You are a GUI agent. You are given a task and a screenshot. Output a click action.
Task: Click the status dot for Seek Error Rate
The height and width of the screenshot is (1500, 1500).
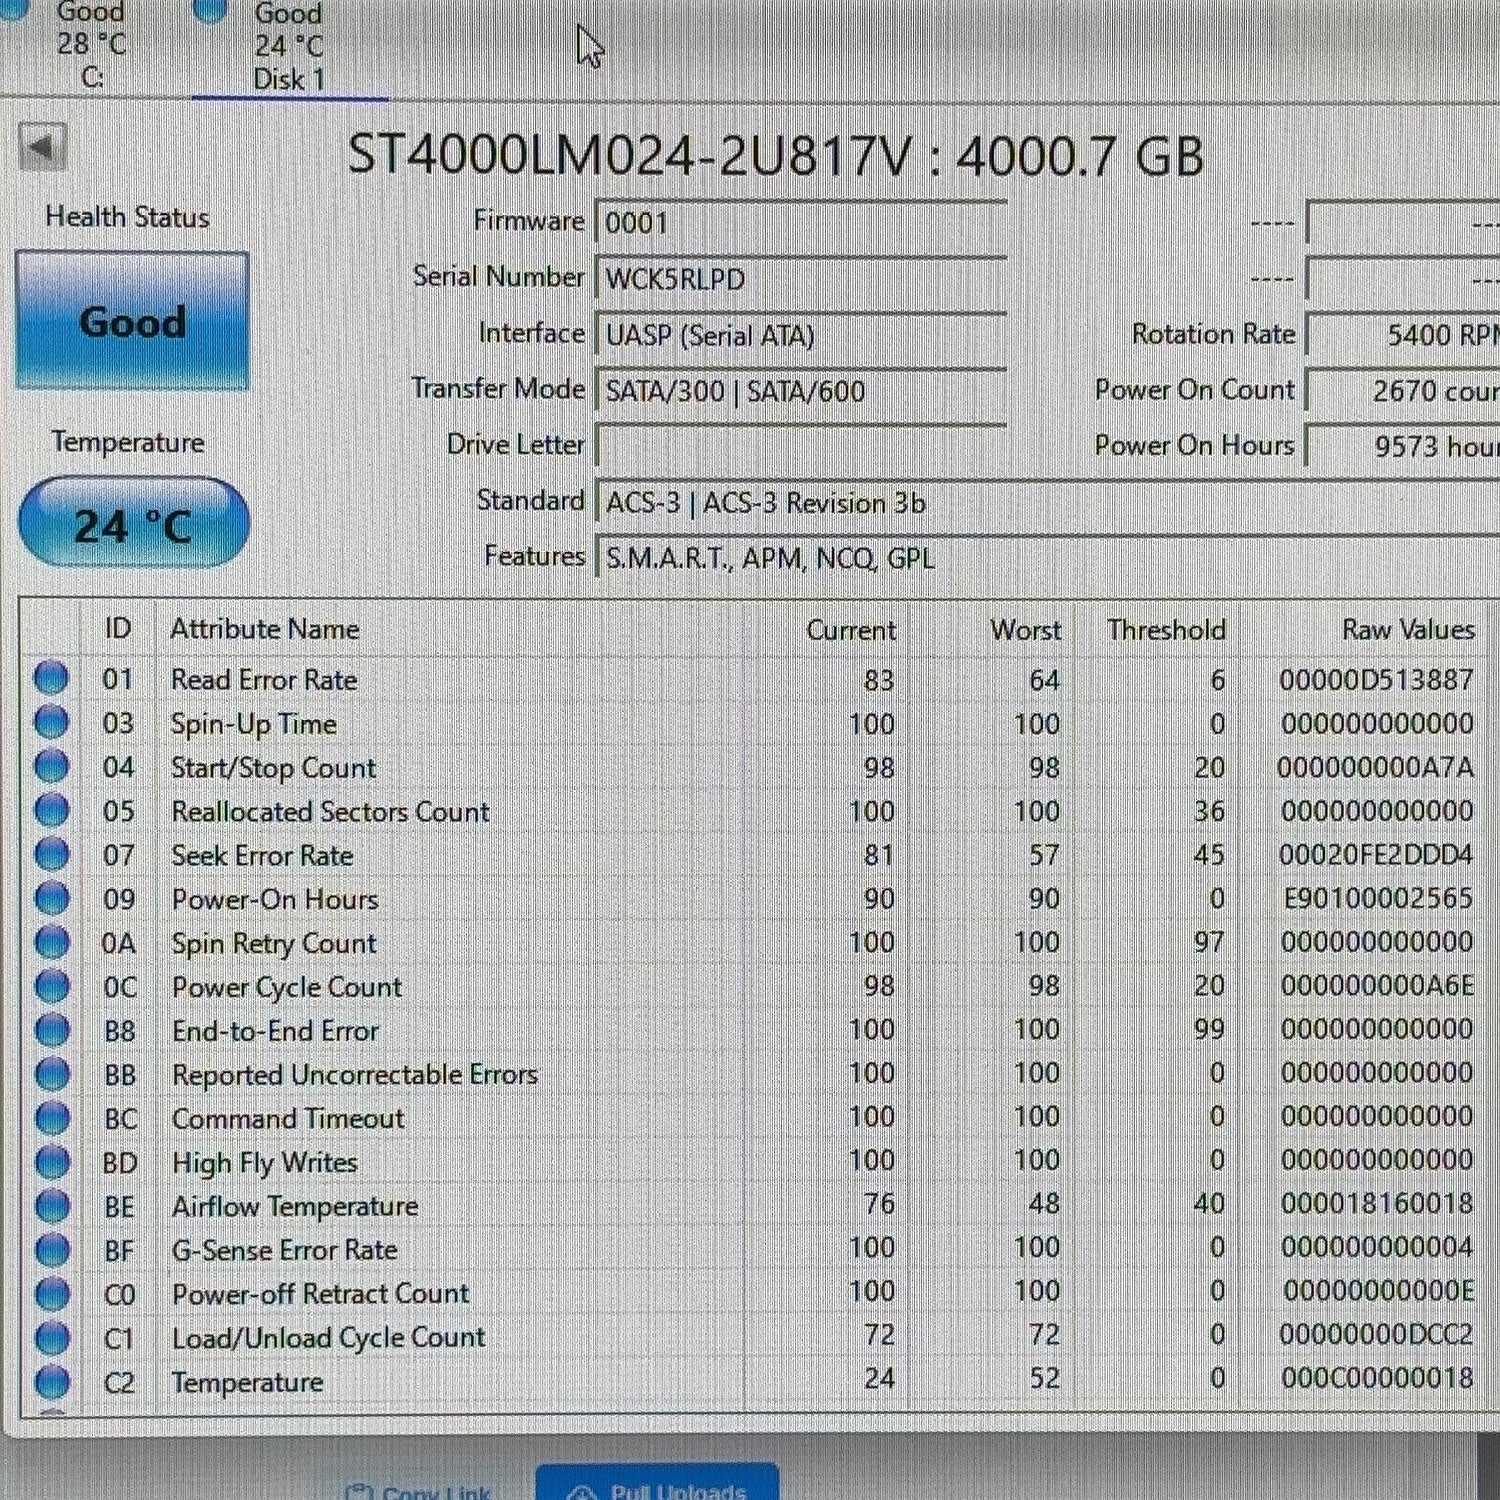pos(51,854)
